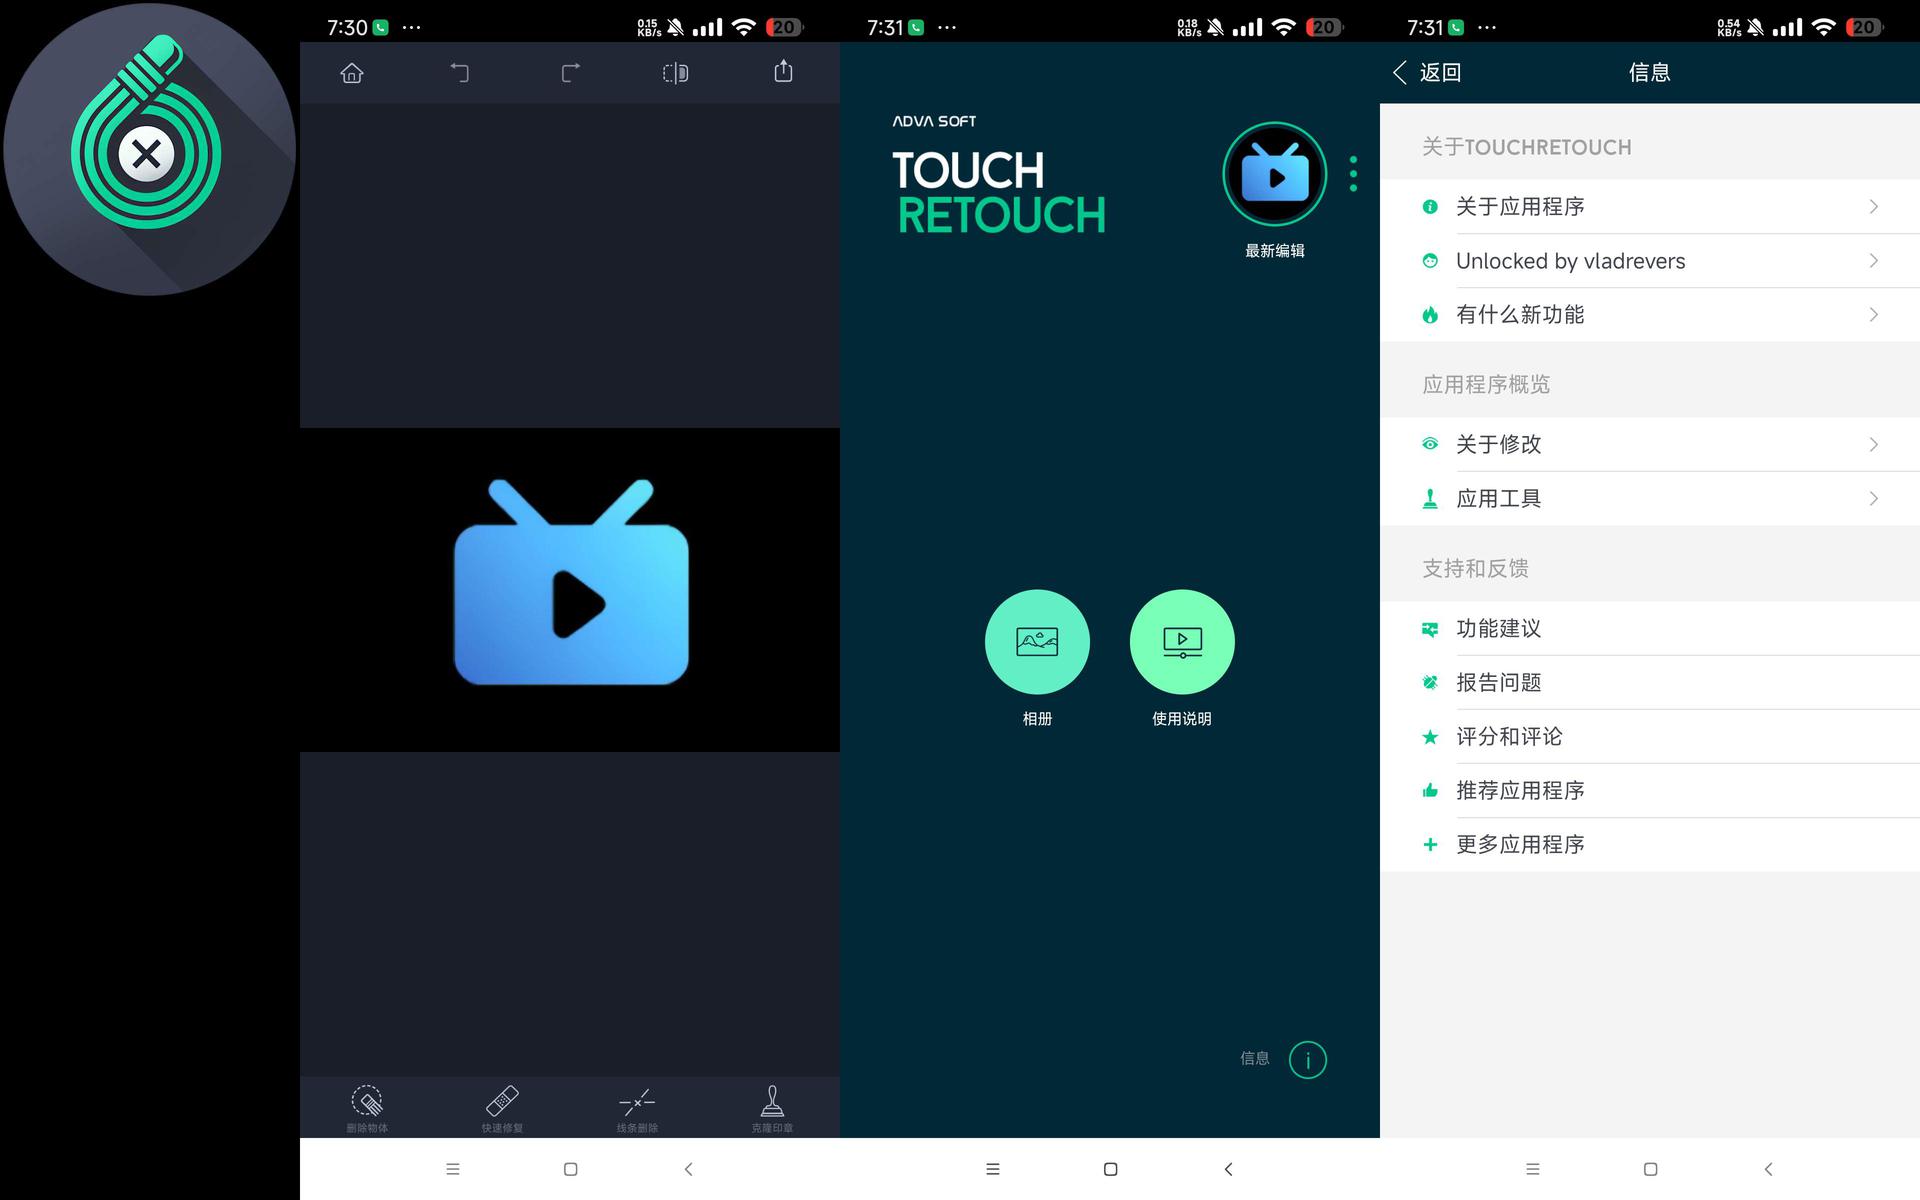Tap the blue TV image on the editor canvas
The width and height of the screenshot is (1920, 1200).
click(571, 583)
